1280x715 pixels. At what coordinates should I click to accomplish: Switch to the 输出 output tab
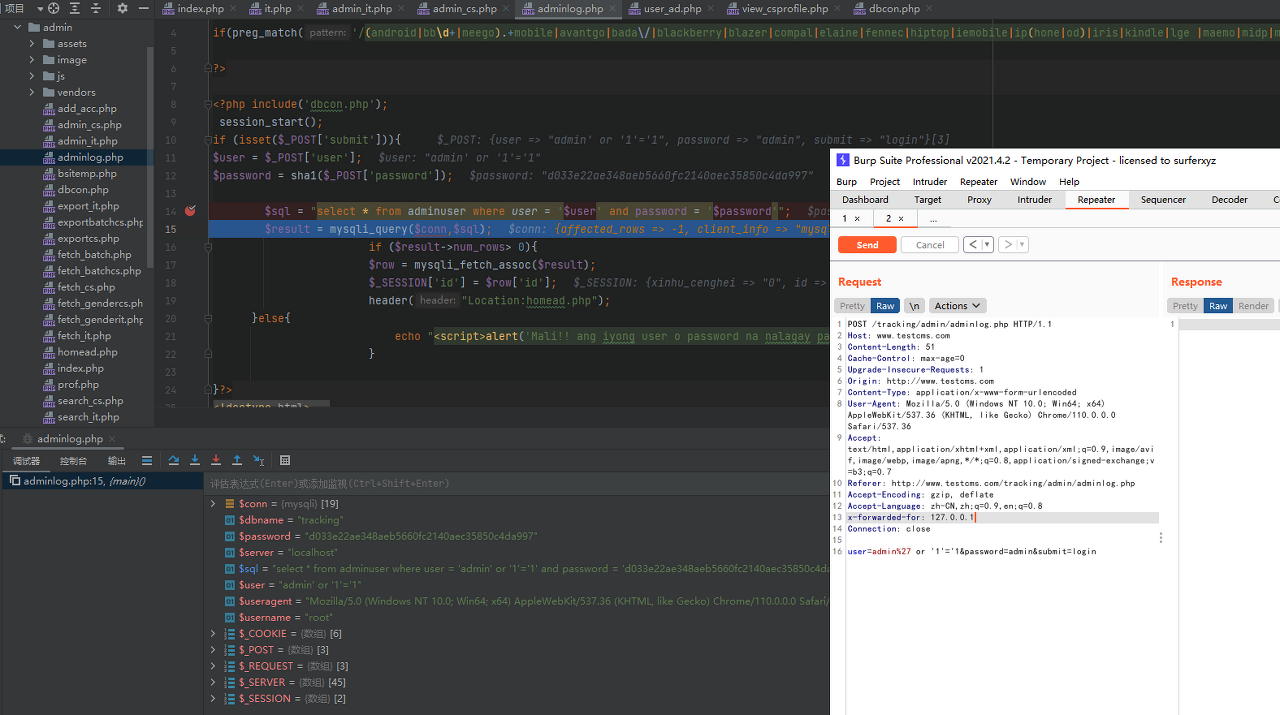(117, 461)
